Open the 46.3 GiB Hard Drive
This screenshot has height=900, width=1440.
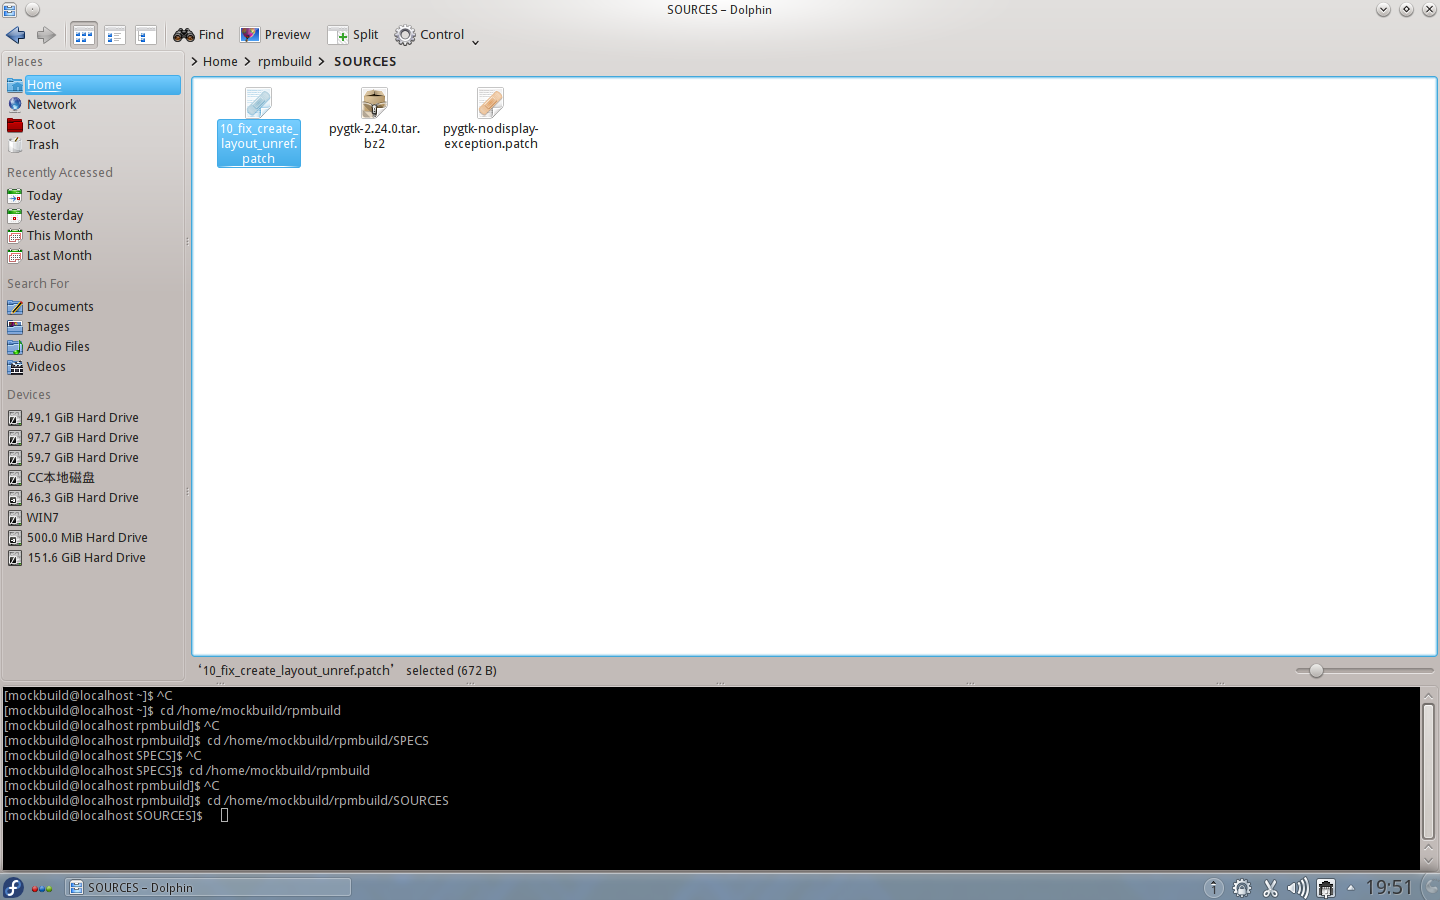point(93,498)
